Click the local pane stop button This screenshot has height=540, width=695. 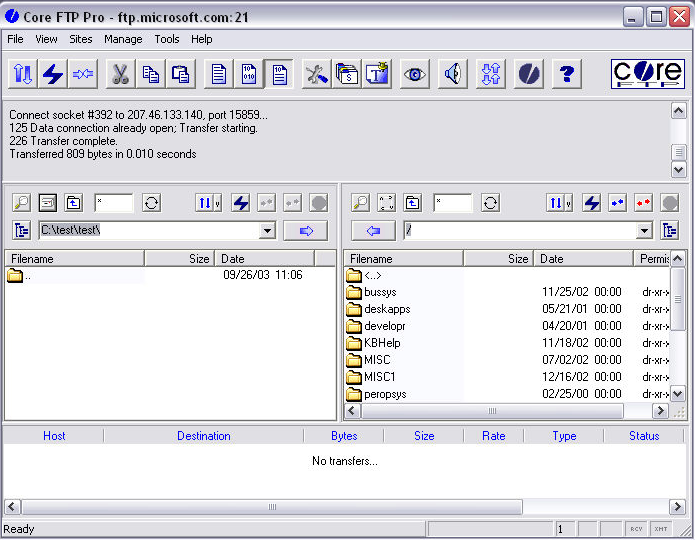pos(319,203)
